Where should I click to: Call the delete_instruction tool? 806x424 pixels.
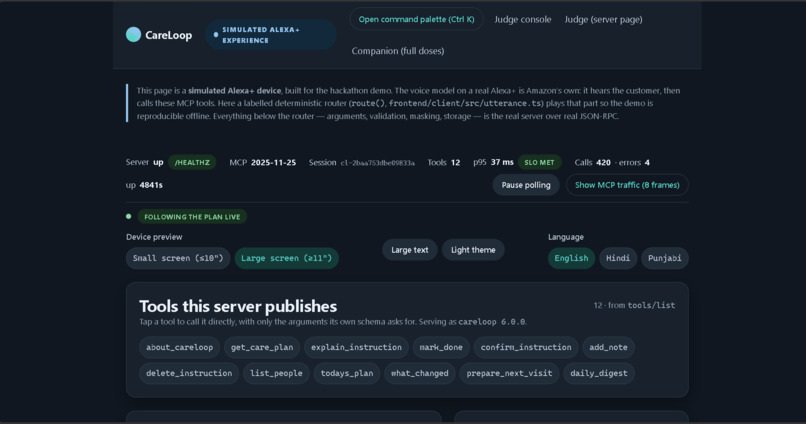pyautogui.click(x=189, y=373)
